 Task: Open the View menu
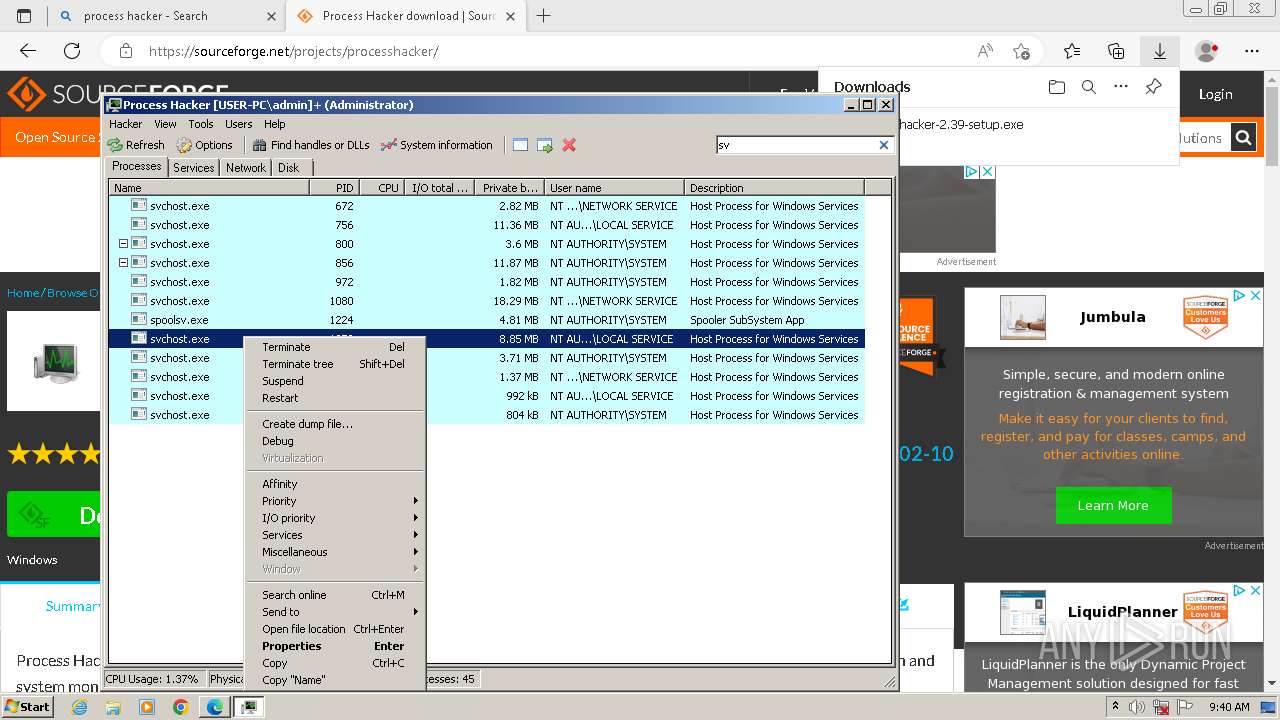pyautogui.click(x=165, y=124)
